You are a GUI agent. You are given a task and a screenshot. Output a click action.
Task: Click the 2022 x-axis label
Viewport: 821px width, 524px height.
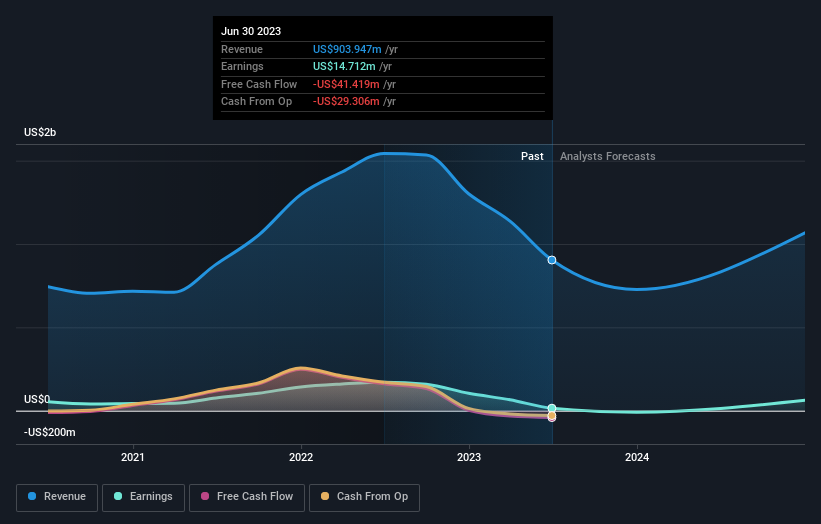pyautogui.click(x=301, y=458)
